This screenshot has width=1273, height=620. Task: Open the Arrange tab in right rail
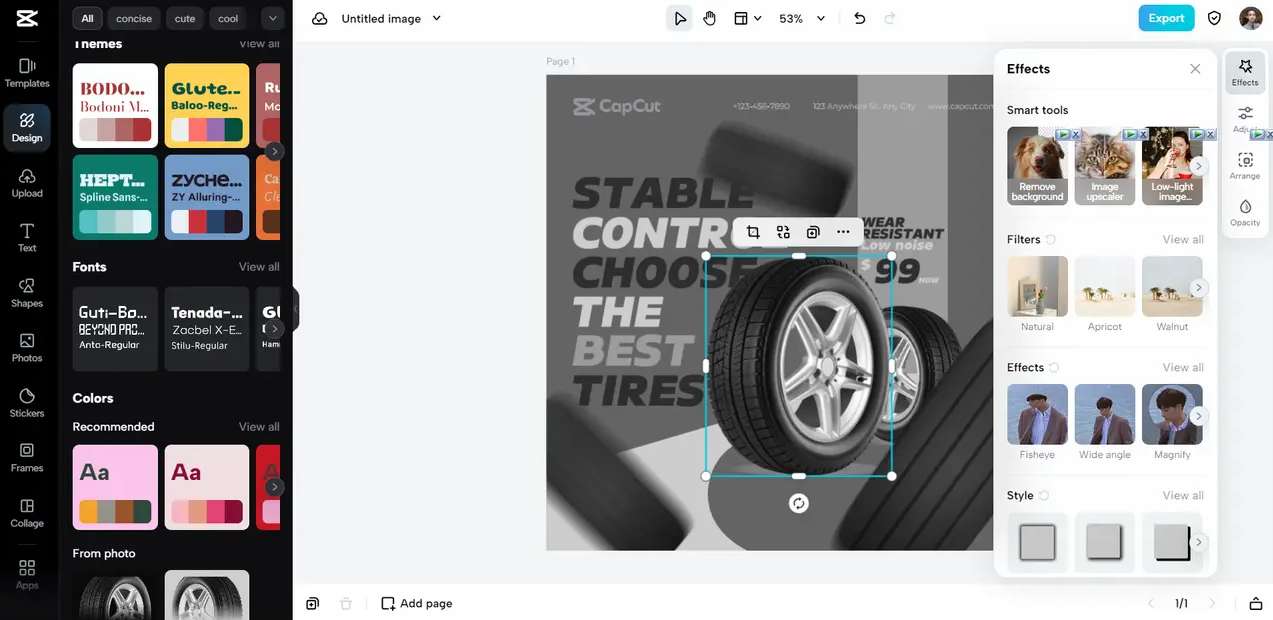(x=1245, y=166)
